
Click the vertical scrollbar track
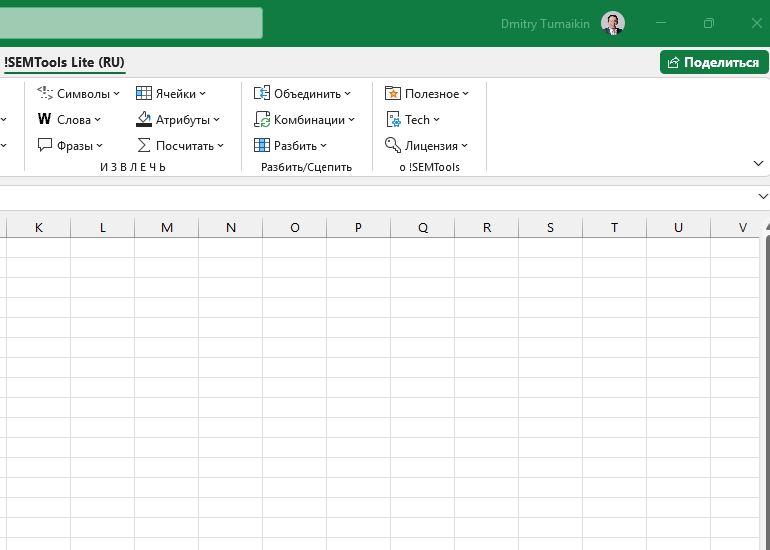766,393
